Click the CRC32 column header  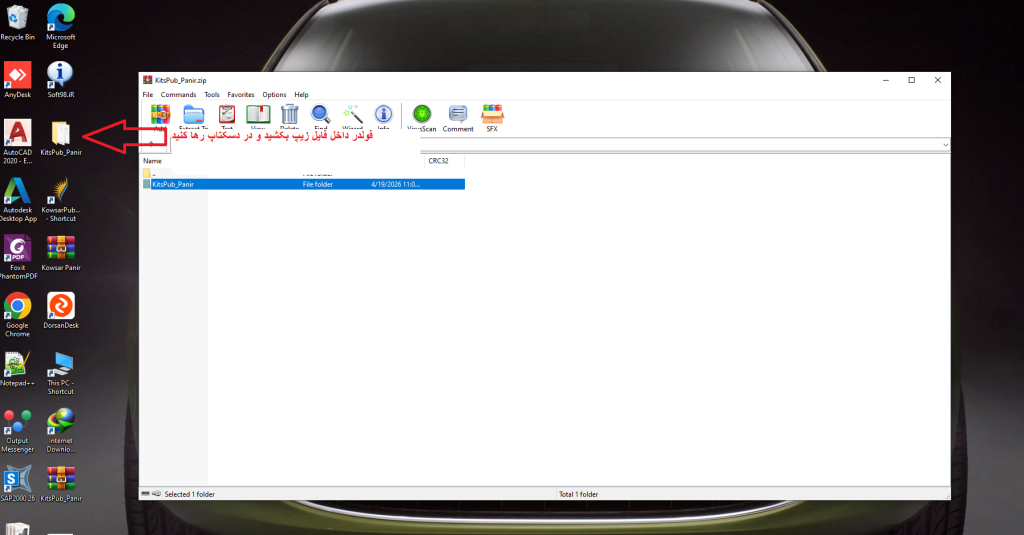[439, 160]
